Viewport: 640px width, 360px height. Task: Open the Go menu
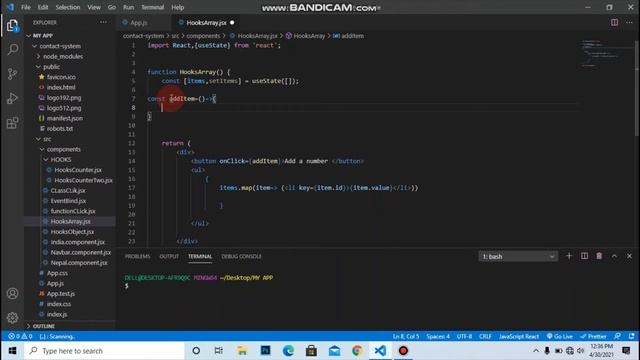pyautogui.click(x=112, y=7)
